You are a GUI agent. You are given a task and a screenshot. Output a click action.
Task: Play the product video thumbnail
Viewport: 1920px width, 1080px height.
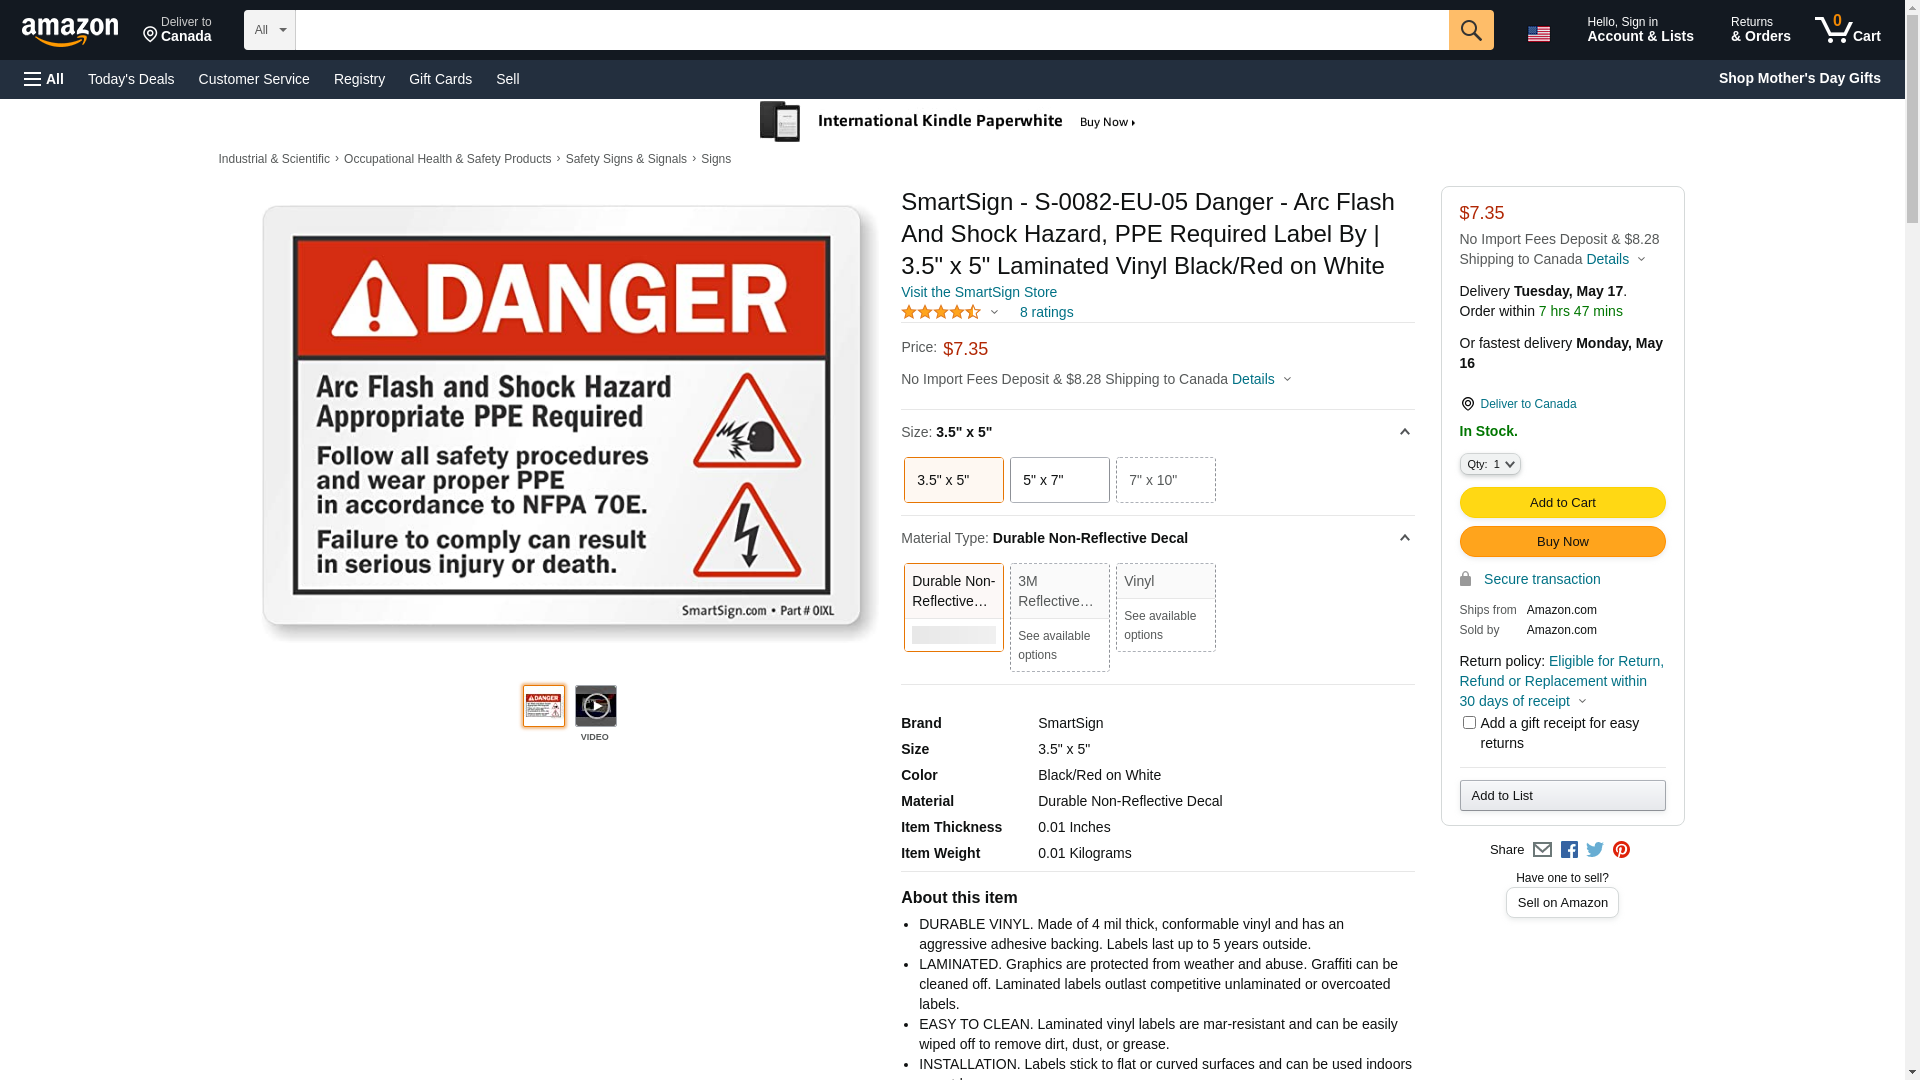pos(595,706)
